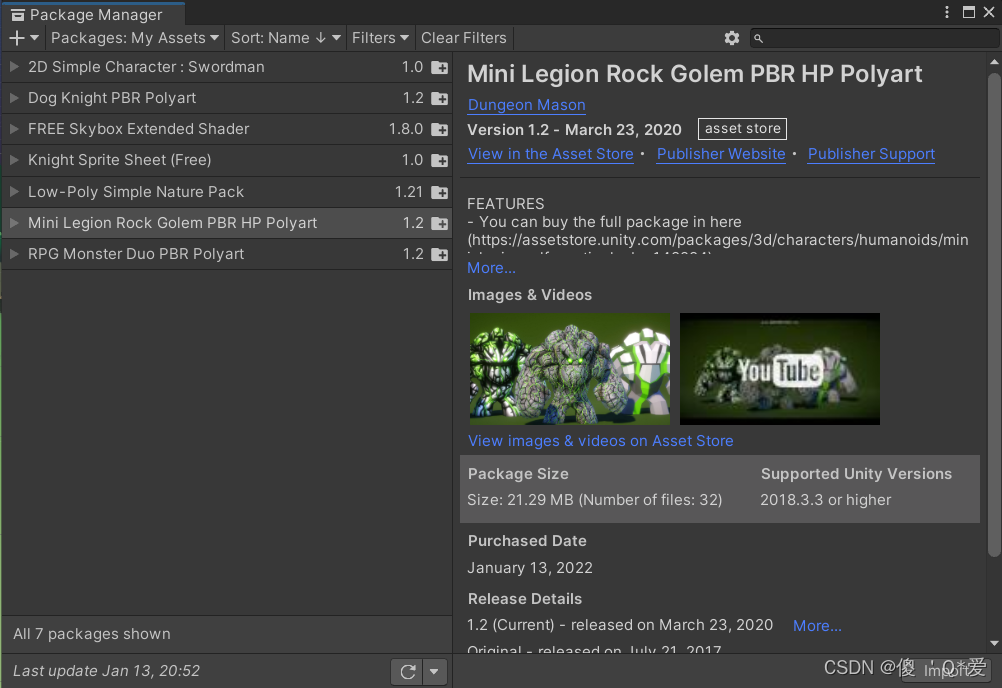The height and width of the screenshot is (688, 1002).
Task: Click the download icon for Knight Sprite Sheet (Free)
Action: (440, 160)
